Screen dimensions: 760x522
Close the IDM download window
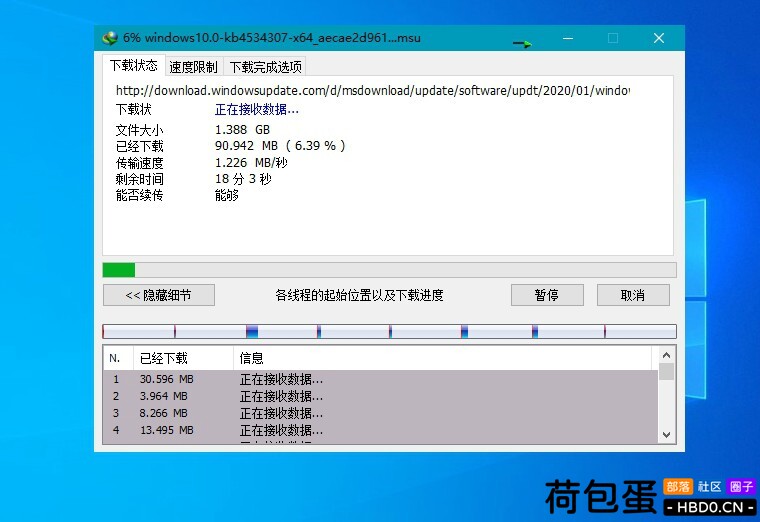659,38
